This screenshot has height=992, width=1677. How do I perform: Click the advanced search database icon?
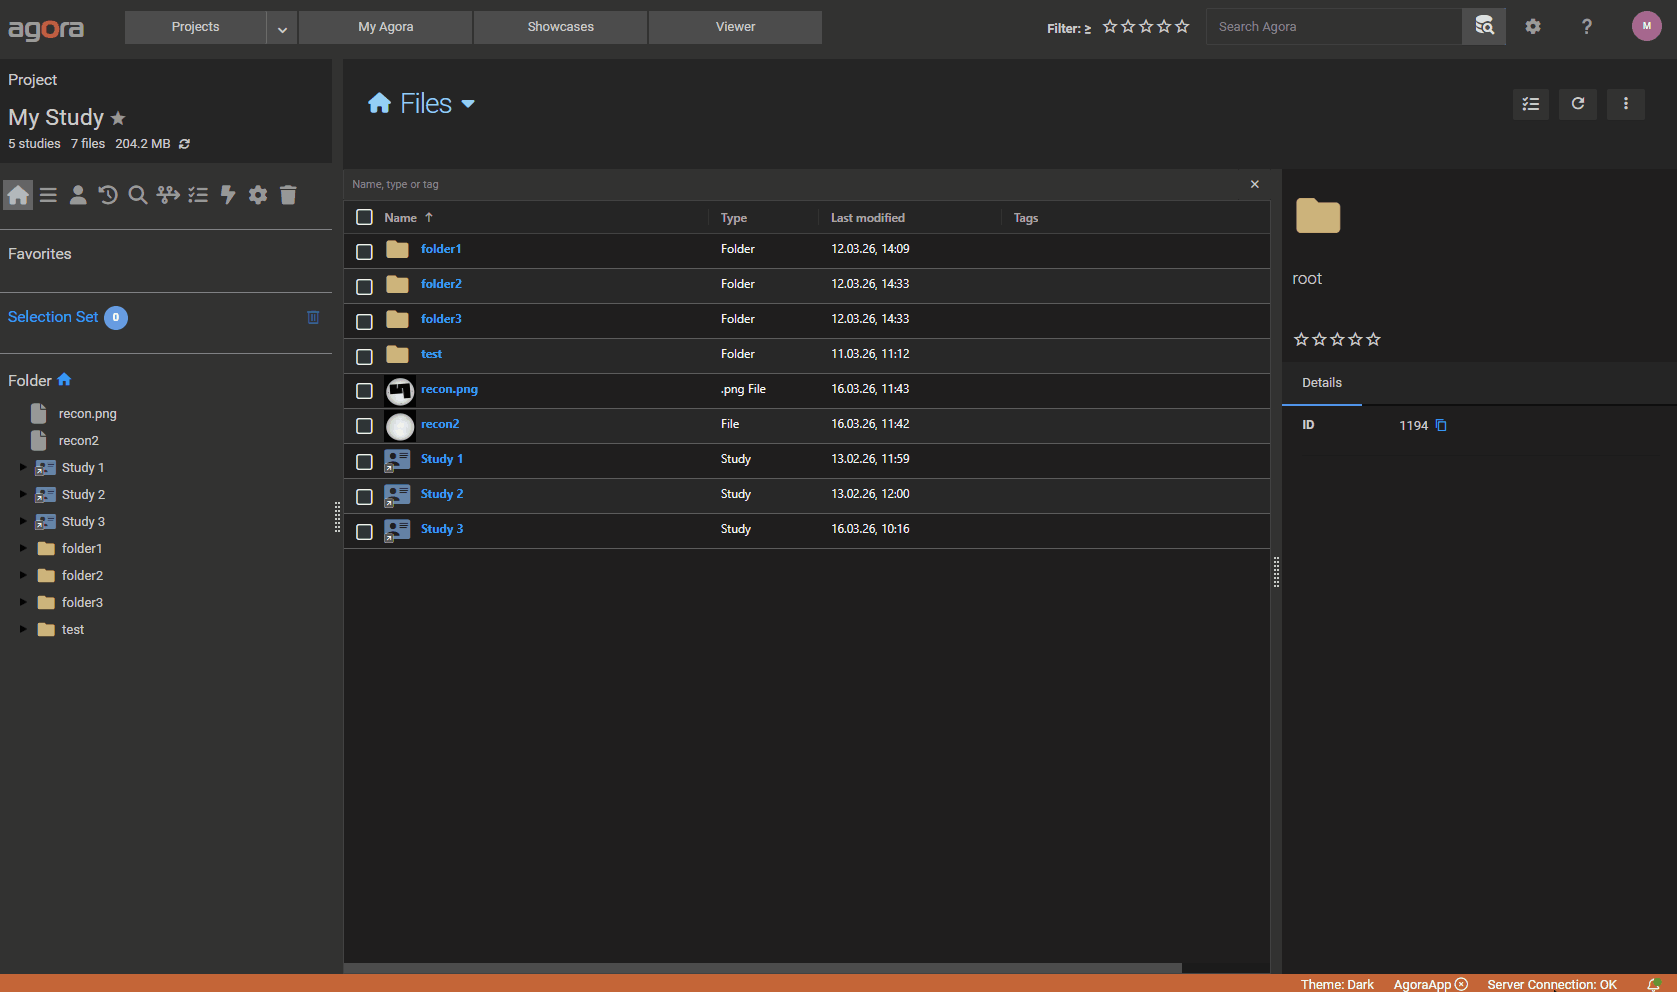(x=1484, y=27)
